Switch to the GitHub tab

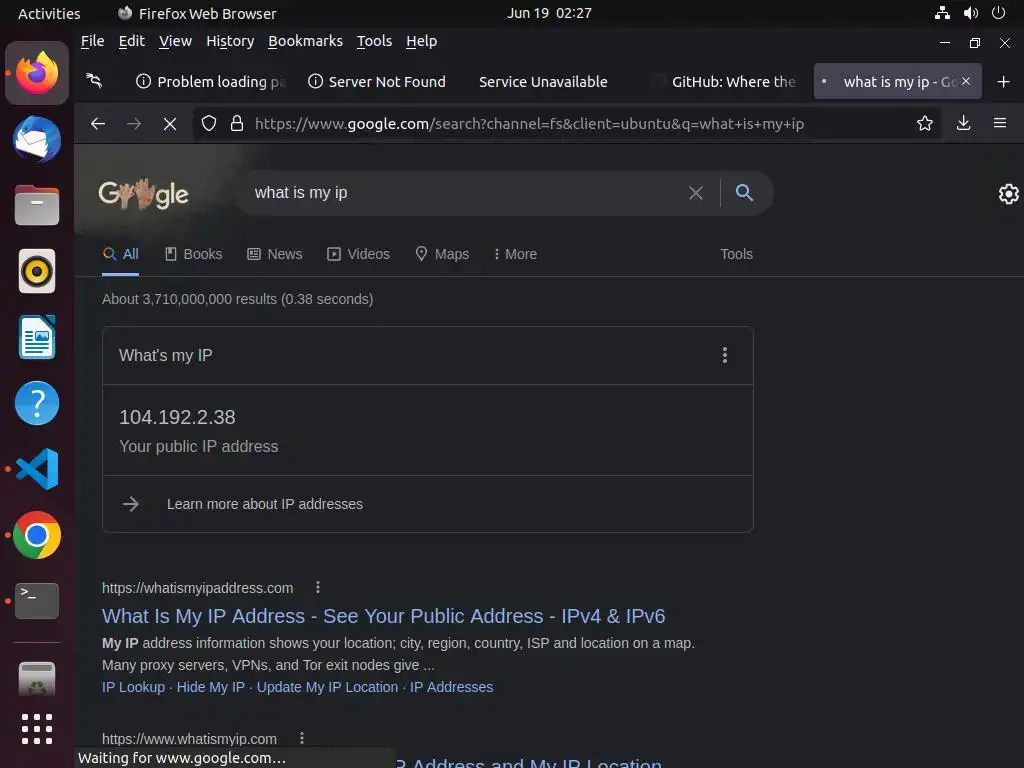[x=725, y=82]
